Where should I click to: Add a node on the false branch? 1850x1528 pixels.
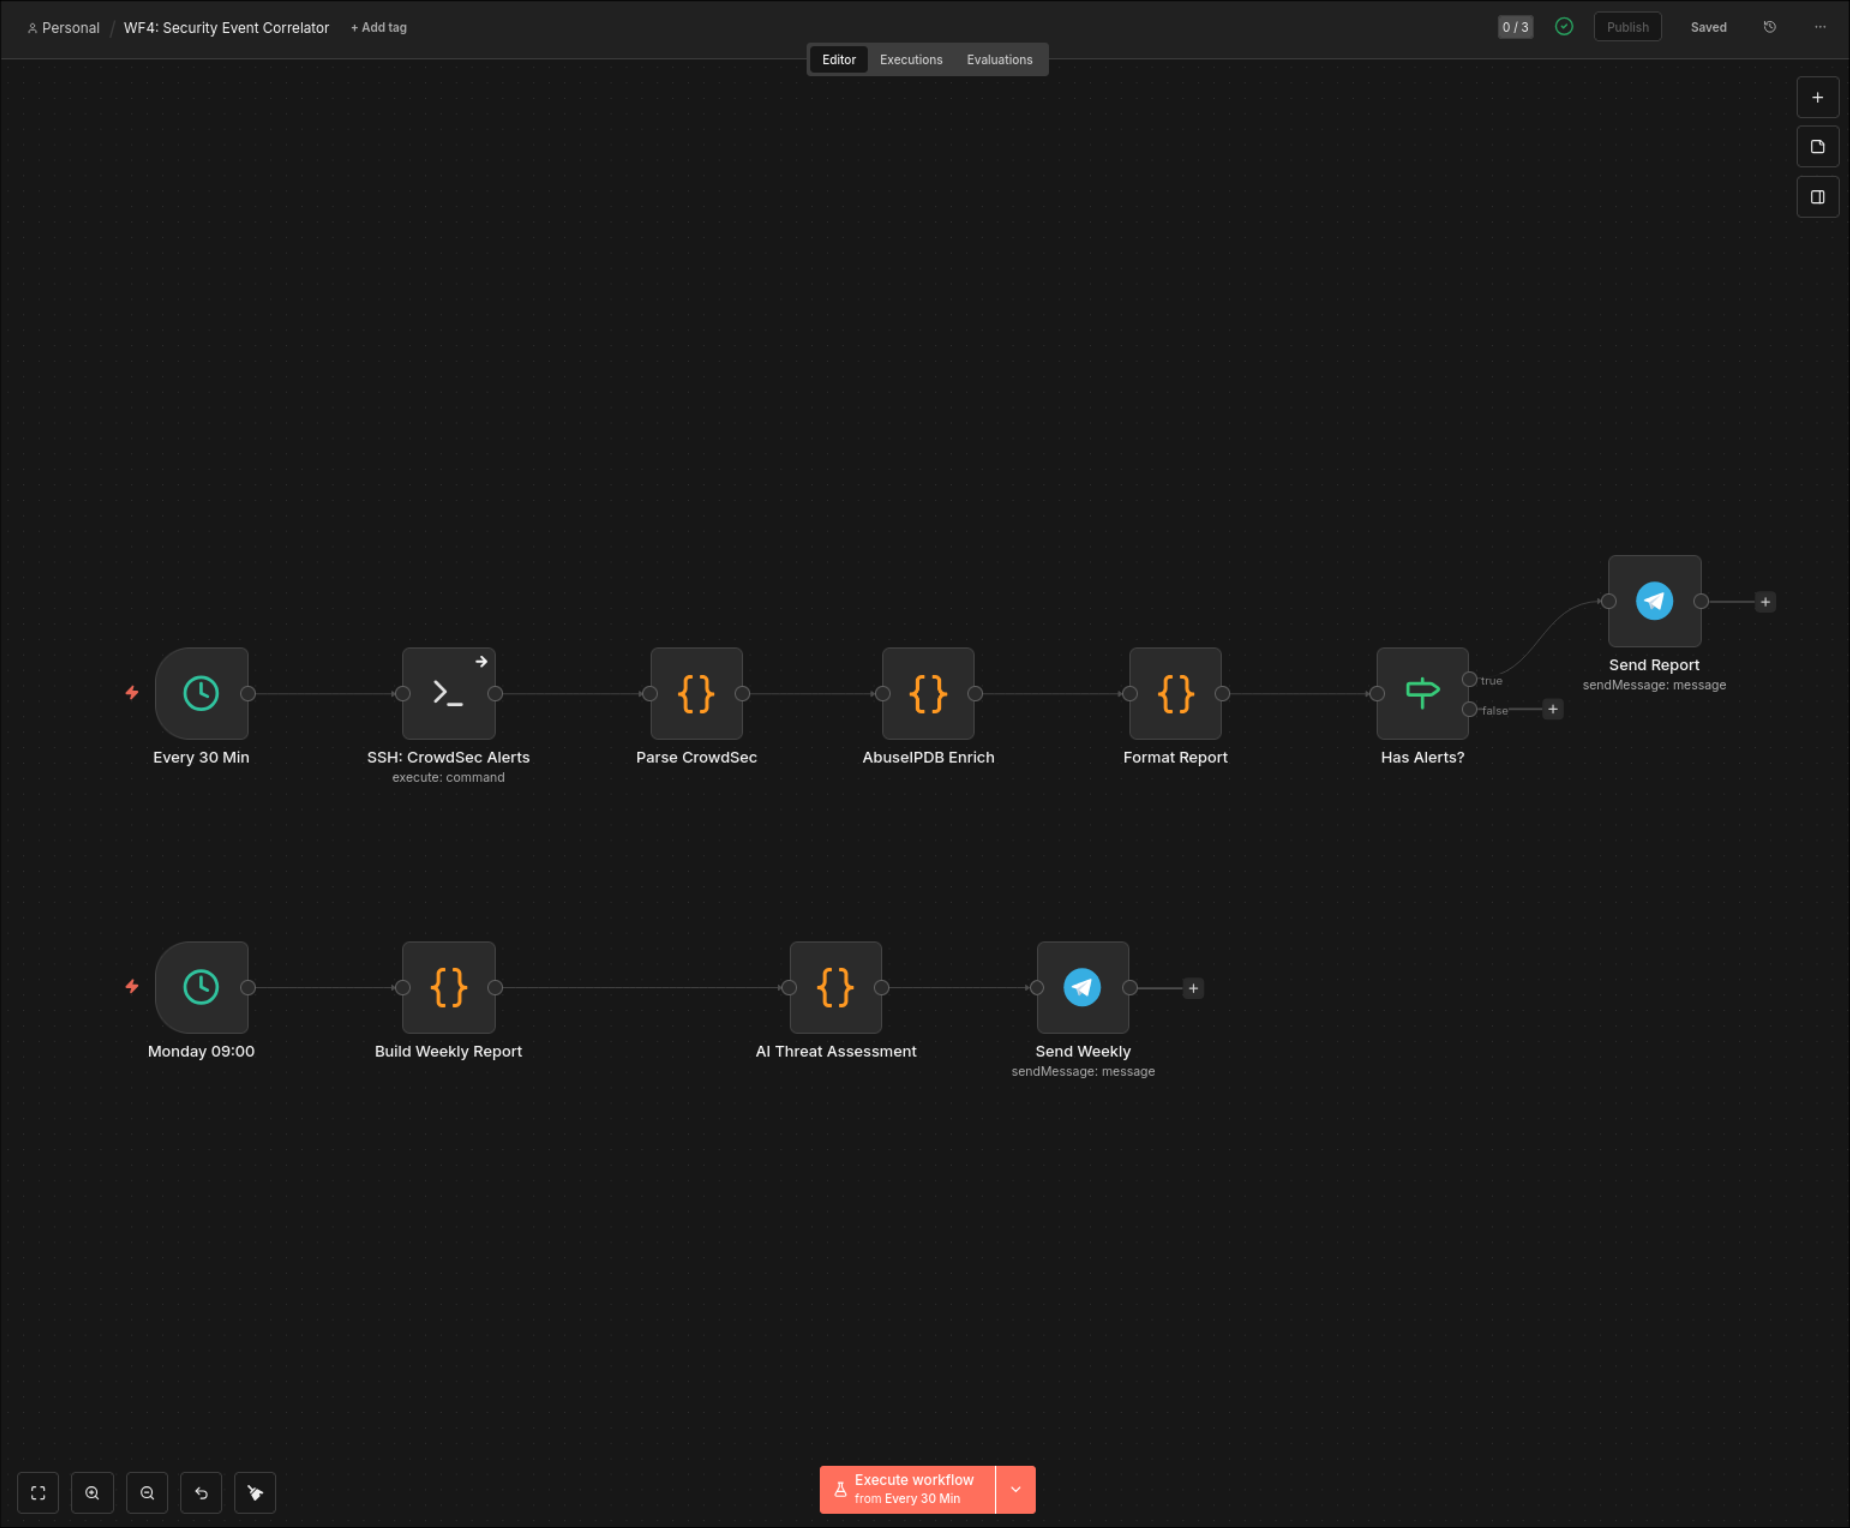(x=1553, y=709)
